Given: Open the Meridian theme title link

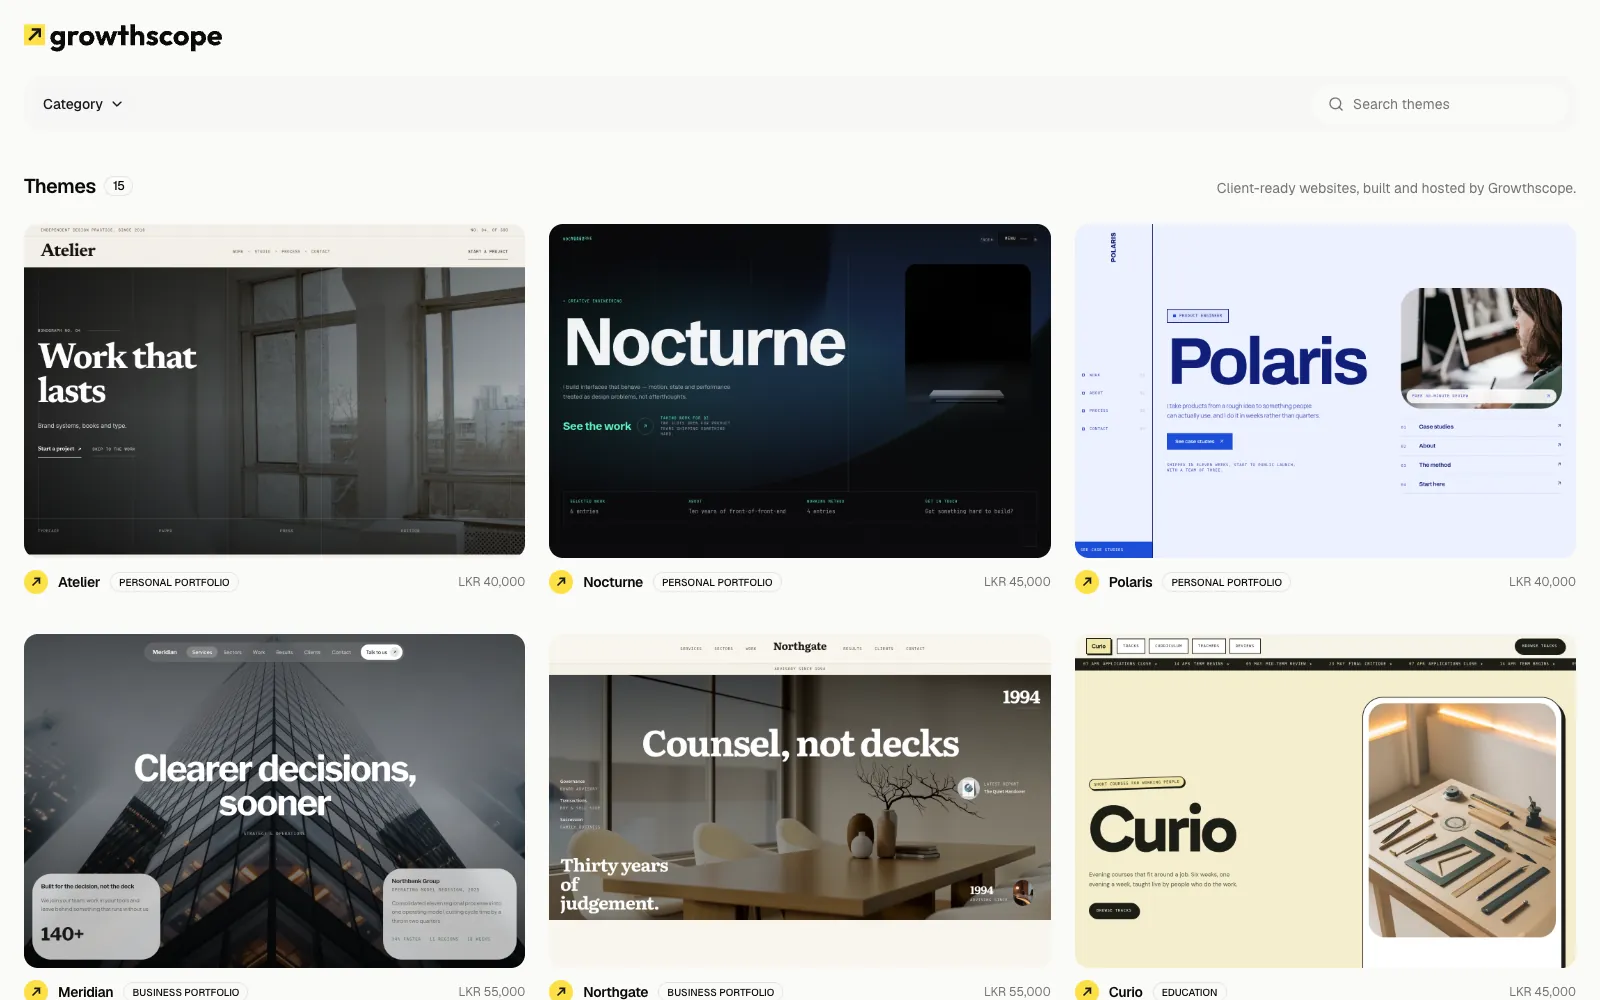Looking at the screenshot, I should click(x=86, y=992).
